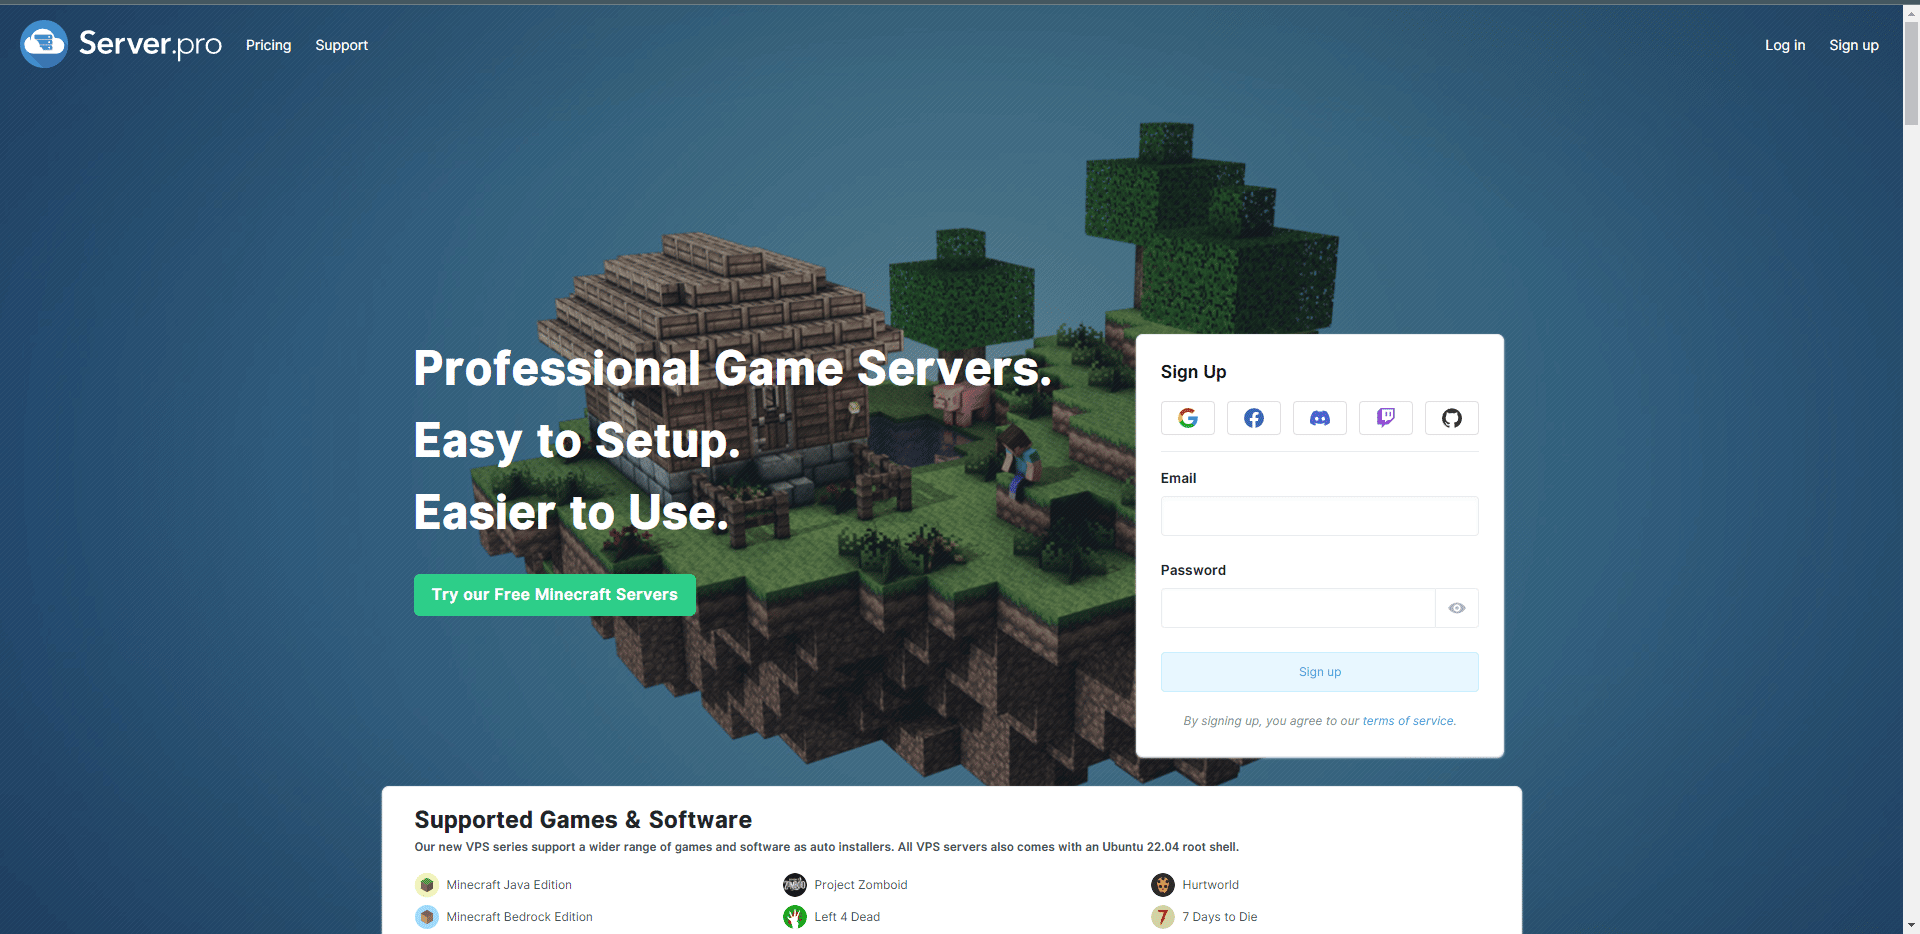
Task: Open Minecraft Java Edition link
Action: 509,885
